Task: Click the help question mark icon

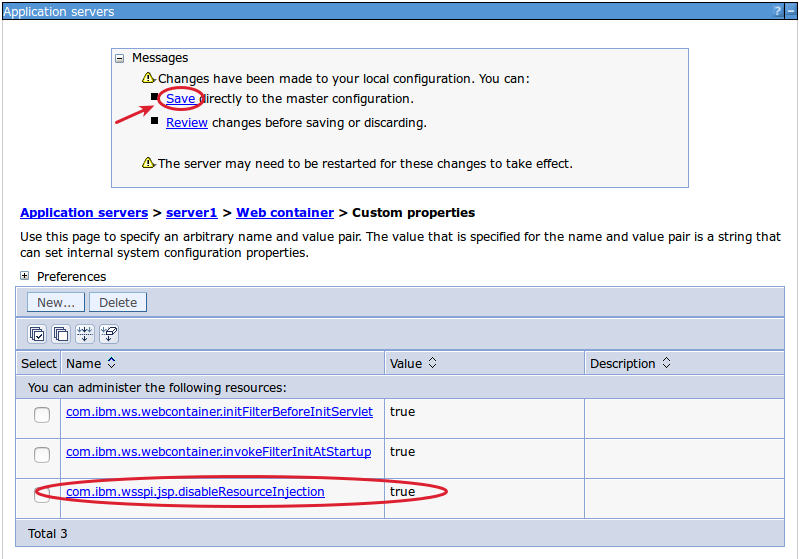Action: pos(777,11)
